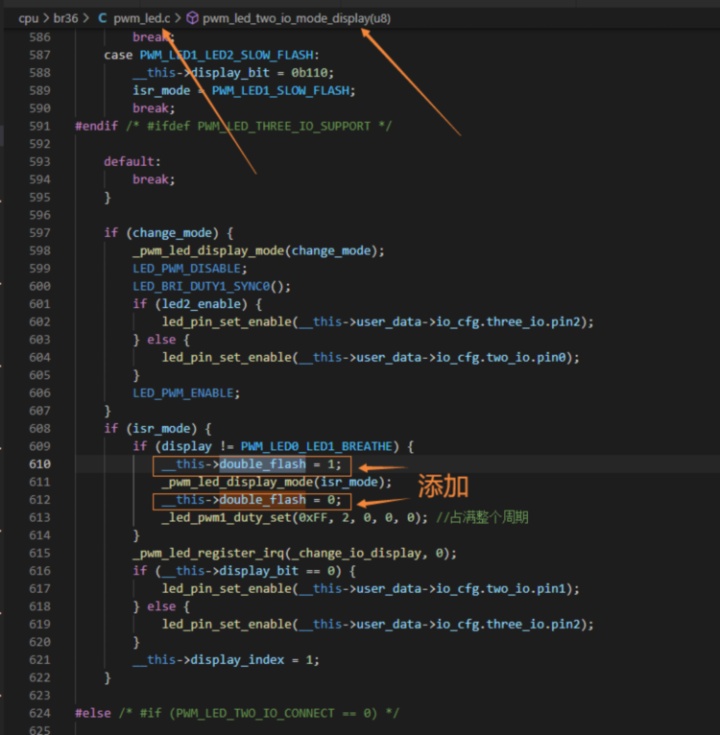Click line number 587 in gutter
Screen dimensions: 720x735
click(40, 55)
